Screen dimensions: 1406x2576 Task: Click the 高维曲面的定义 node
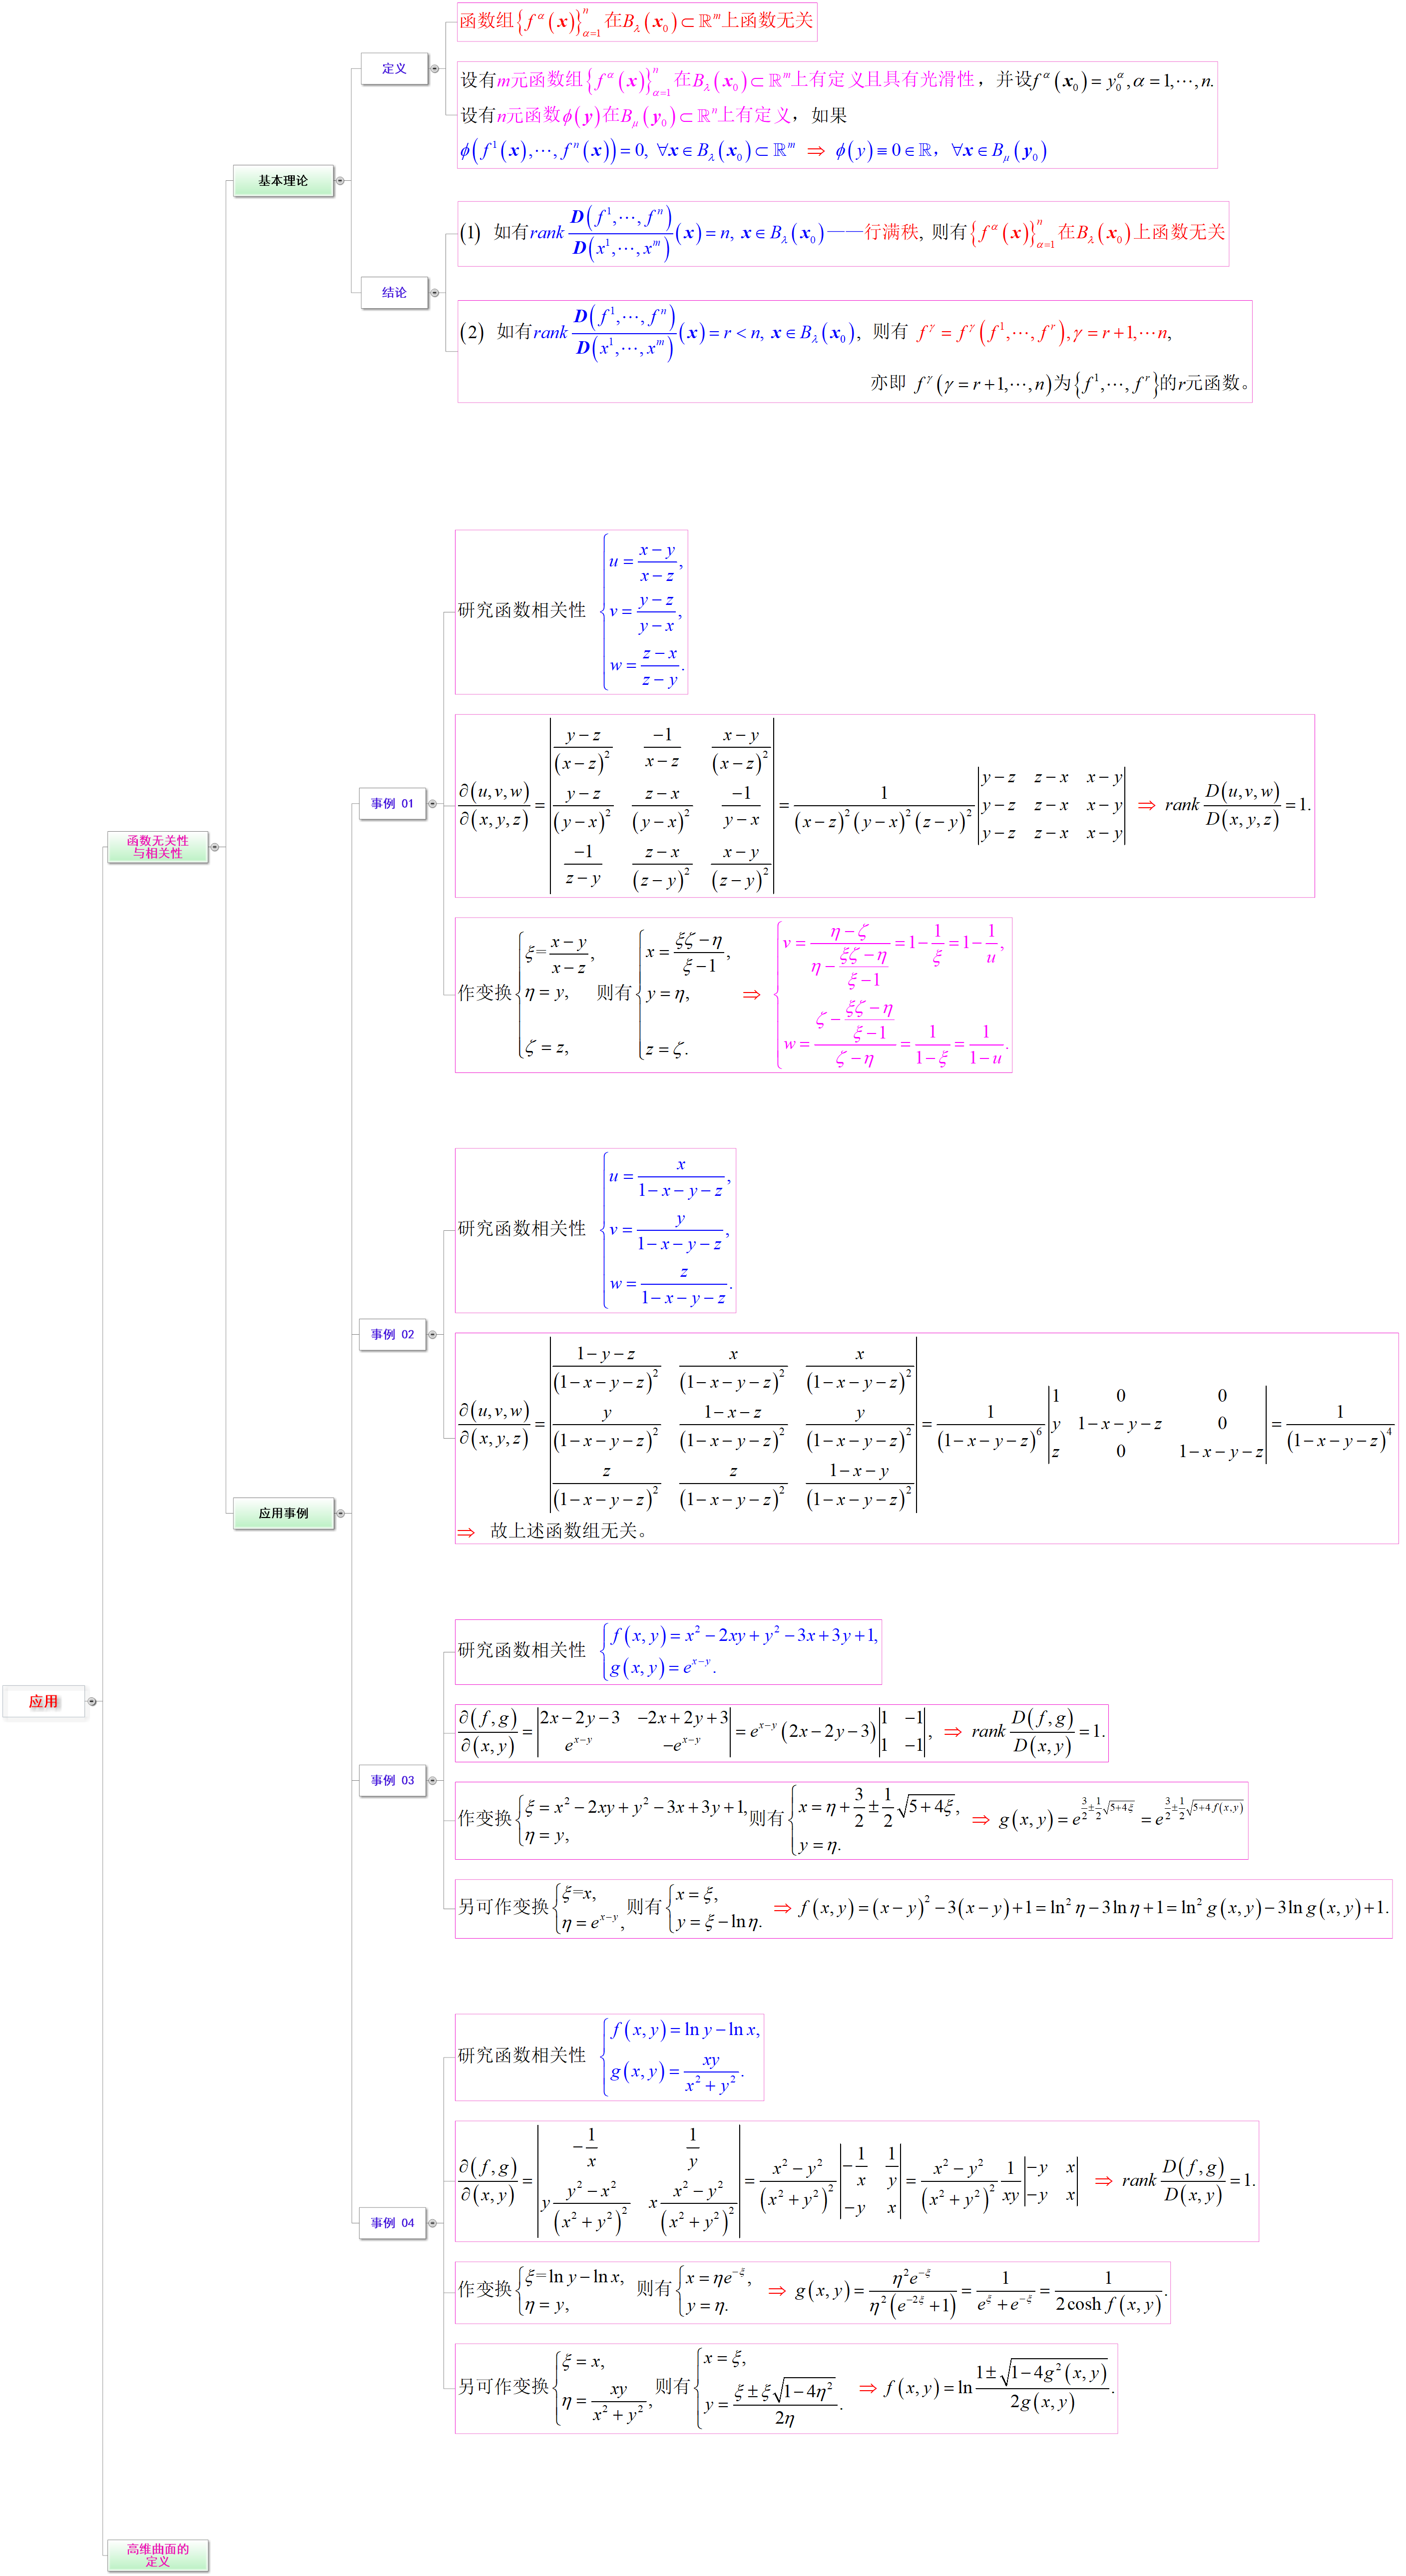click(157, 2555)
